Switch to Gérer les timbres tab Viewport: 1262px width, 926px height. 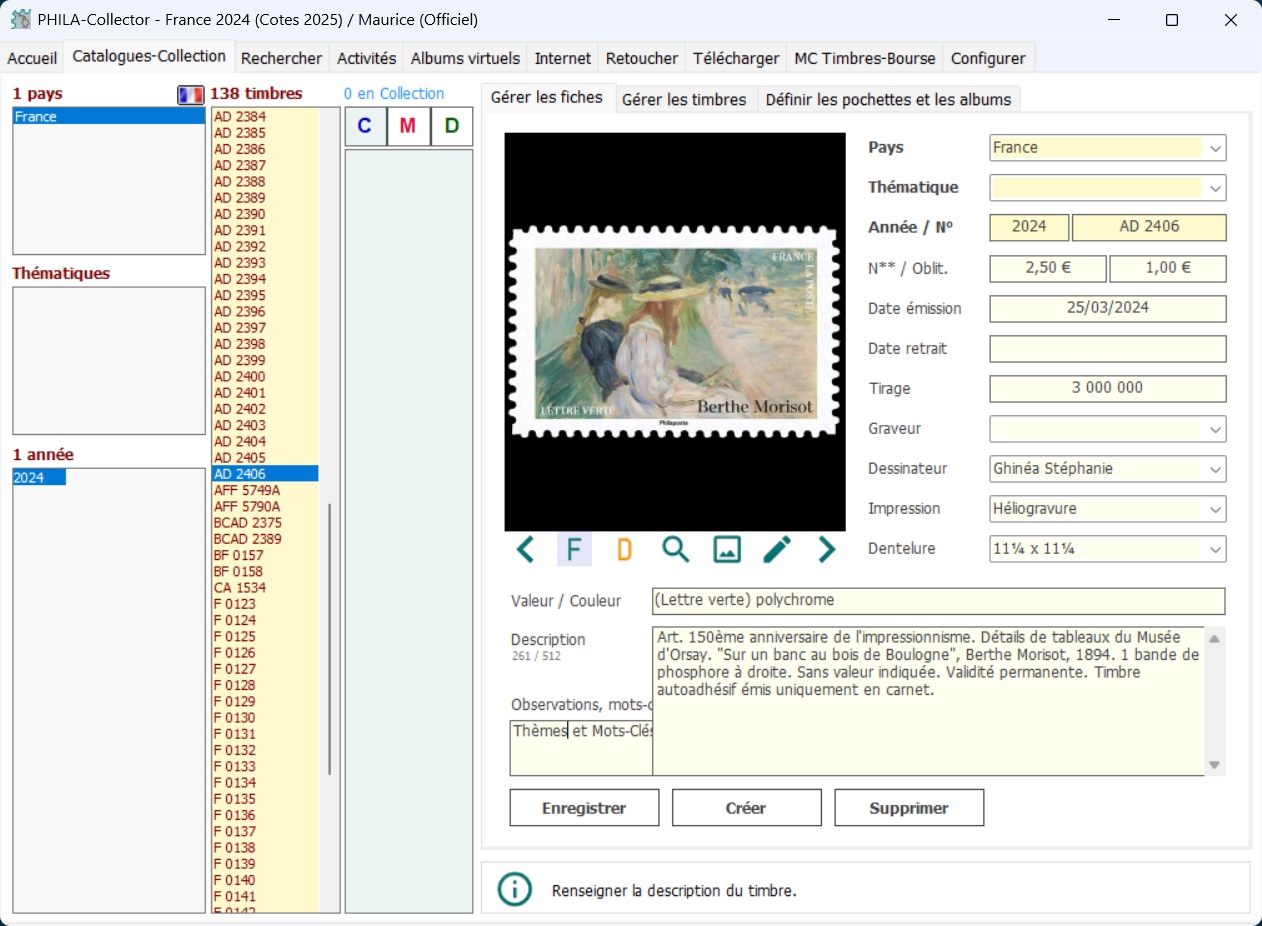[684, 99]
